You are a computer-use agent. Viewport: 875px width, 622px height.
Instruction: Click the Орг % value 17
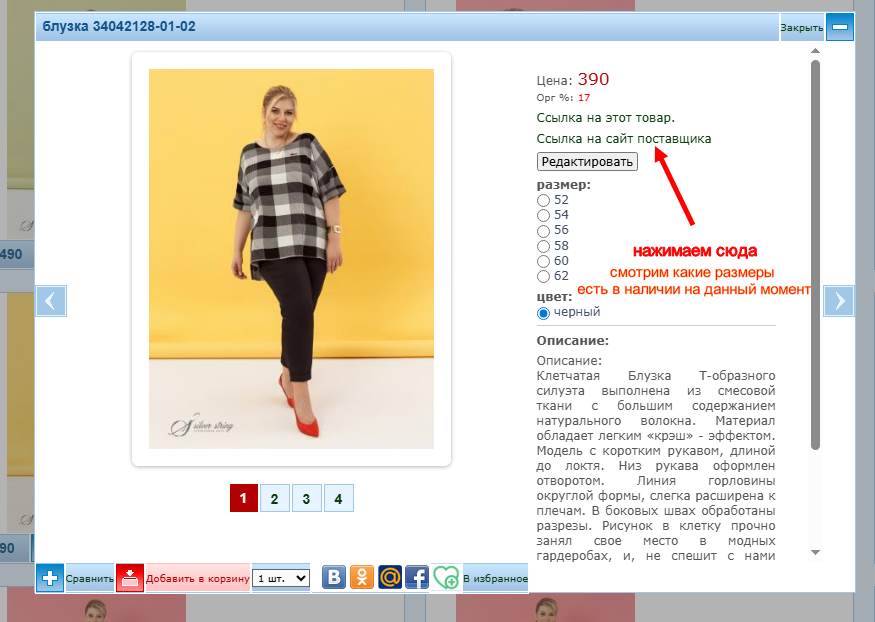click(x=584, y=98)
